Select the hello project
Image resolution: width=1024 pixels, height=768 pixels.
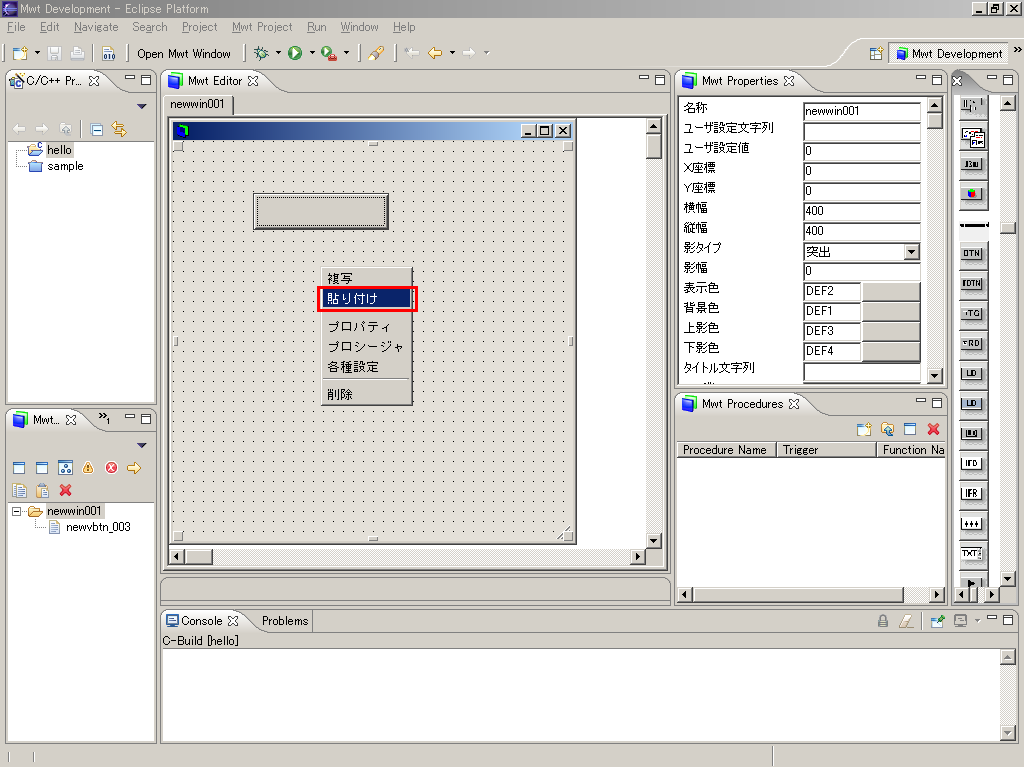point(59,150)
